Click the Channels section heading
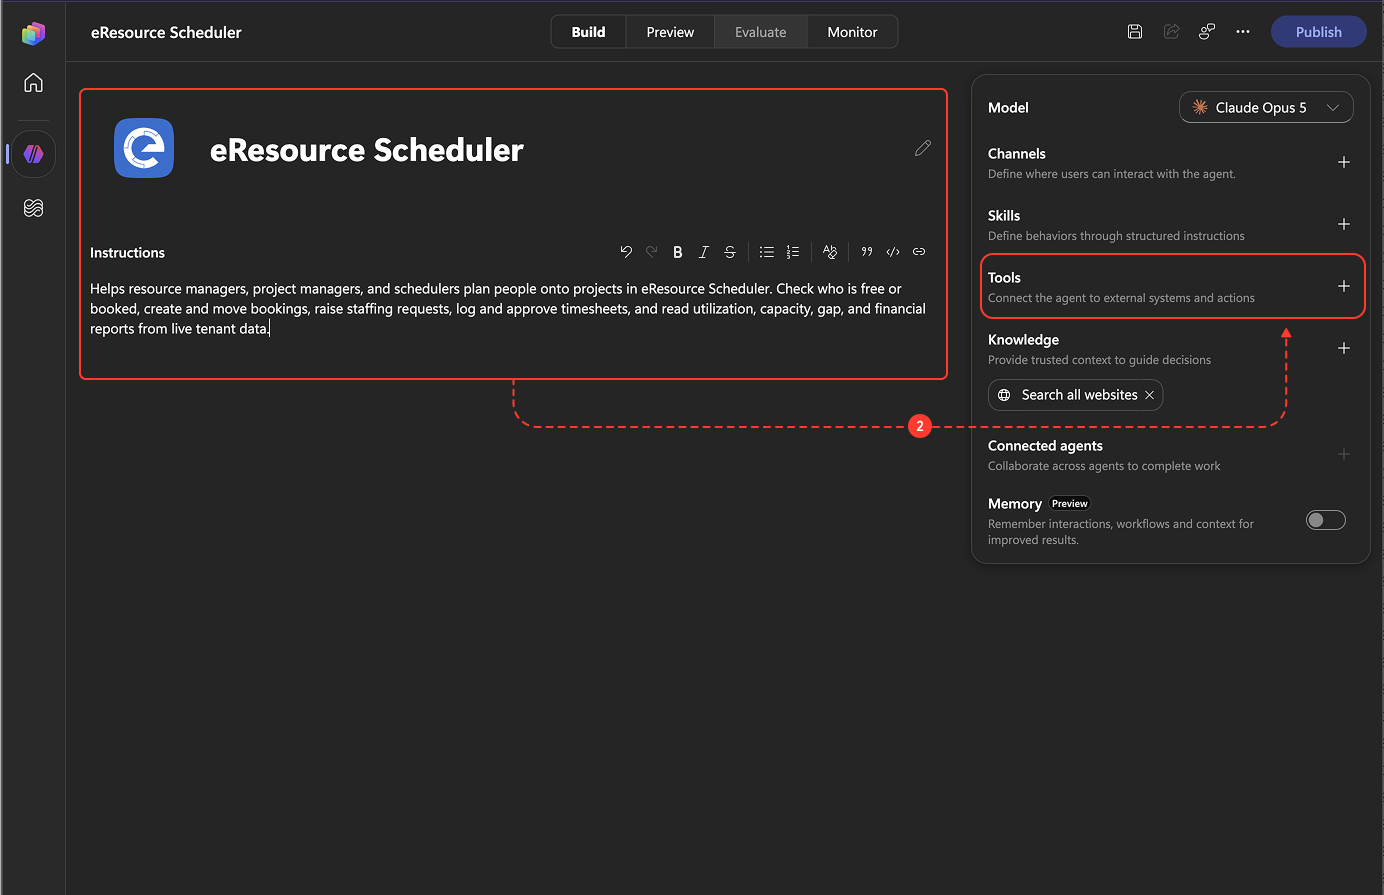The width and height of the screenshot is (1384, 895). [x=1017, y=154]
